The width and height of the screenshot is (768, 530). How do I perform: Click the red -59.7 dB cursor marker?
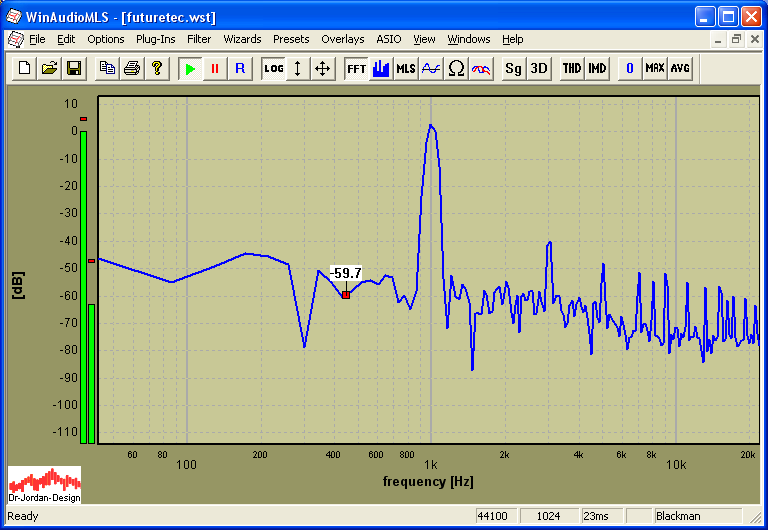346,295
